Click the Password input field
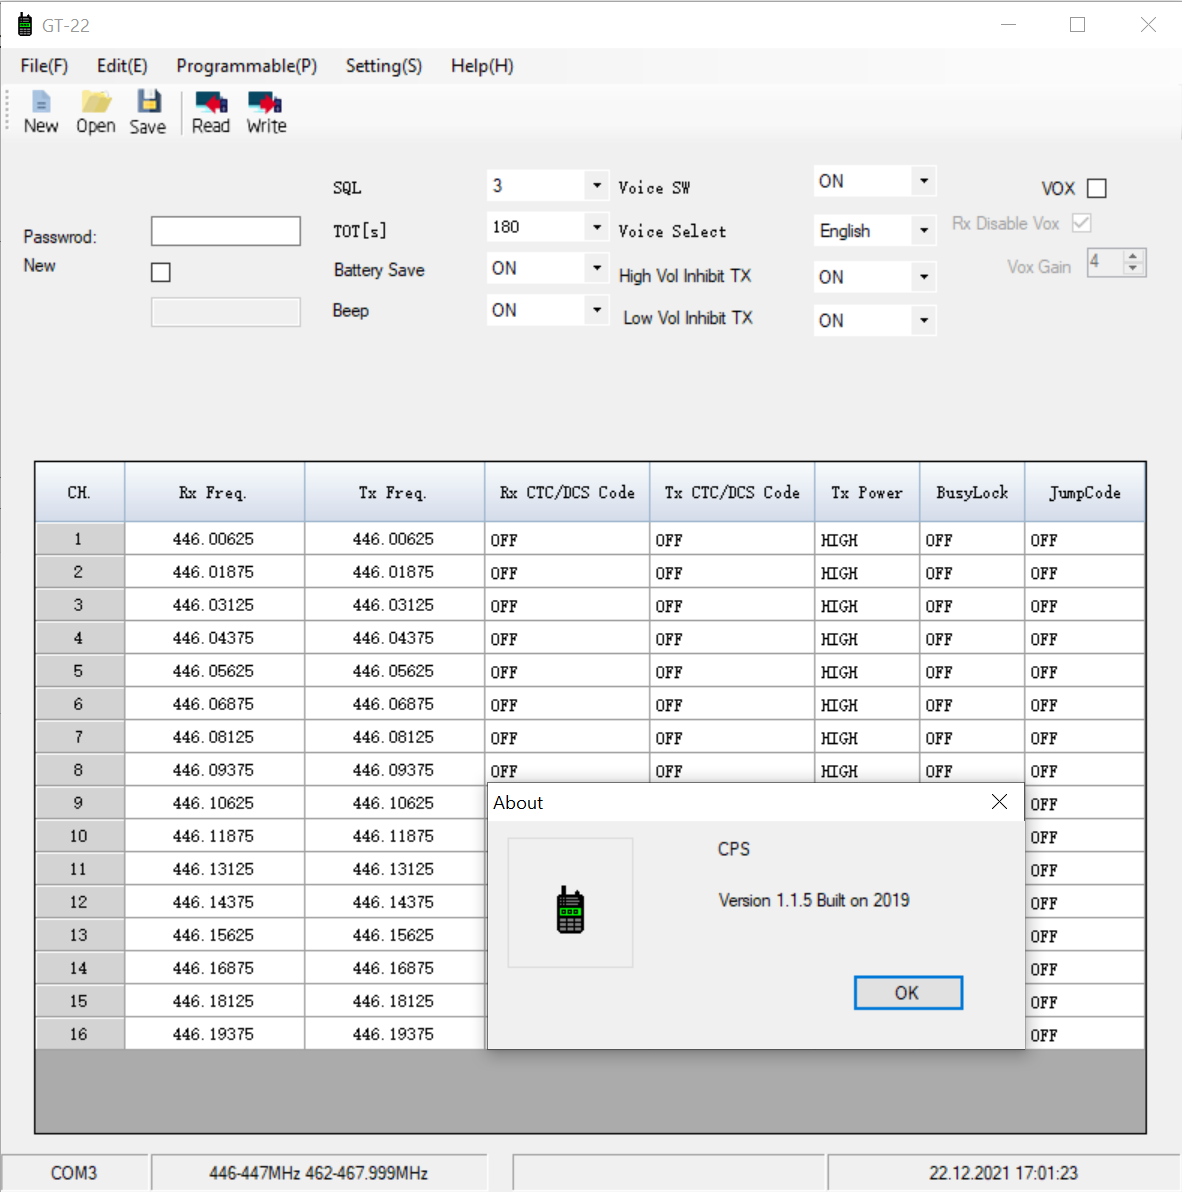 click(226, 231)
